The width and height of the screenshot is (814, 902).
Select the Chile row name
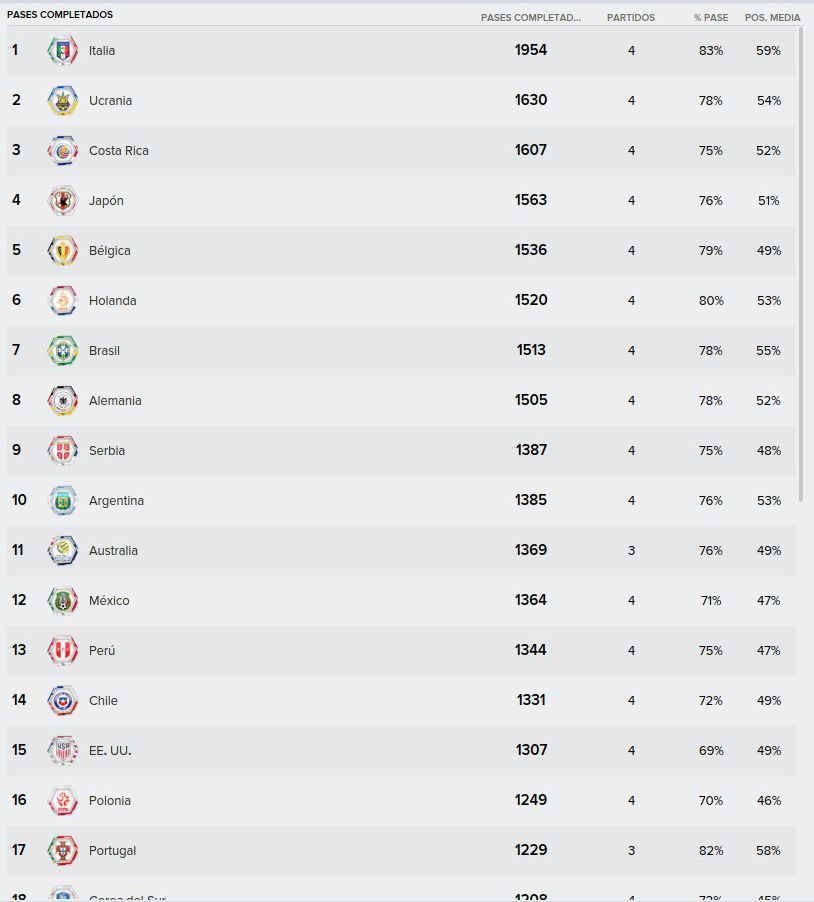[103, 701]
